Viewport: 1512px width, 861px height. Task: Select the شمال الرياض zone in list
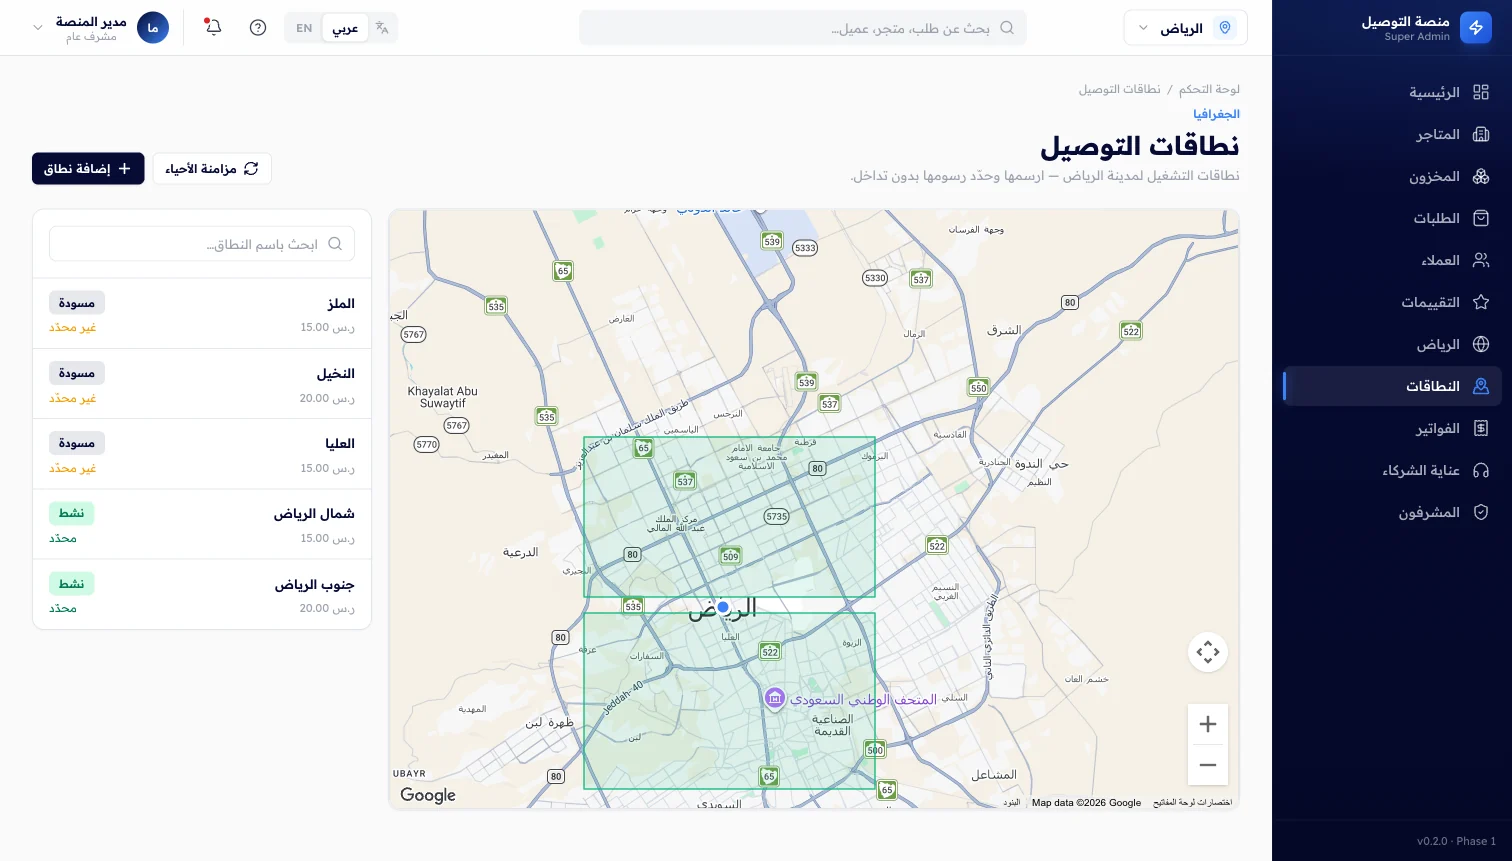(x=202, y=524)
